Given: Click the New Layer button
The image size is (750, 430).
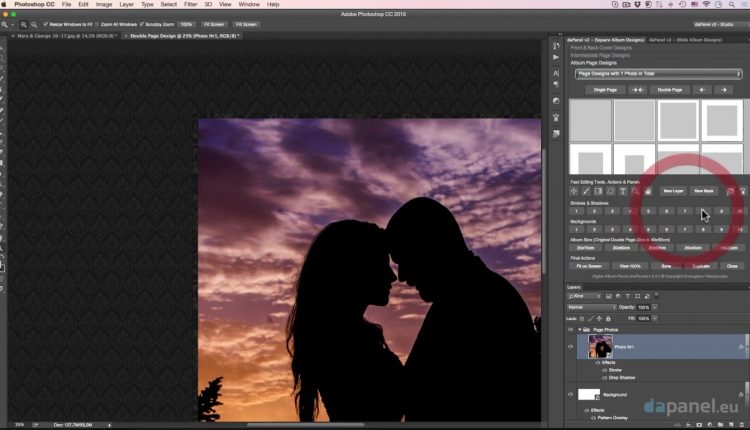Looking at the screenshot, I should pyautogui.click(x=673, y=191).
